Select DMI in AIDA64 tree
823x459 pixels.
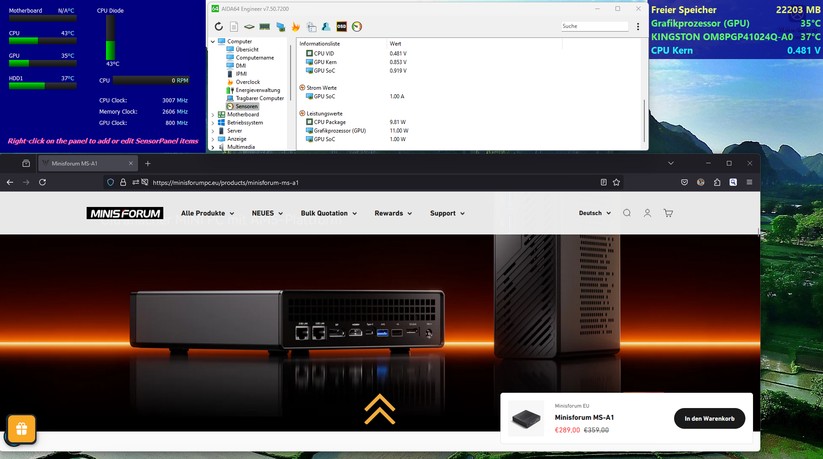[x=240, y=66]
